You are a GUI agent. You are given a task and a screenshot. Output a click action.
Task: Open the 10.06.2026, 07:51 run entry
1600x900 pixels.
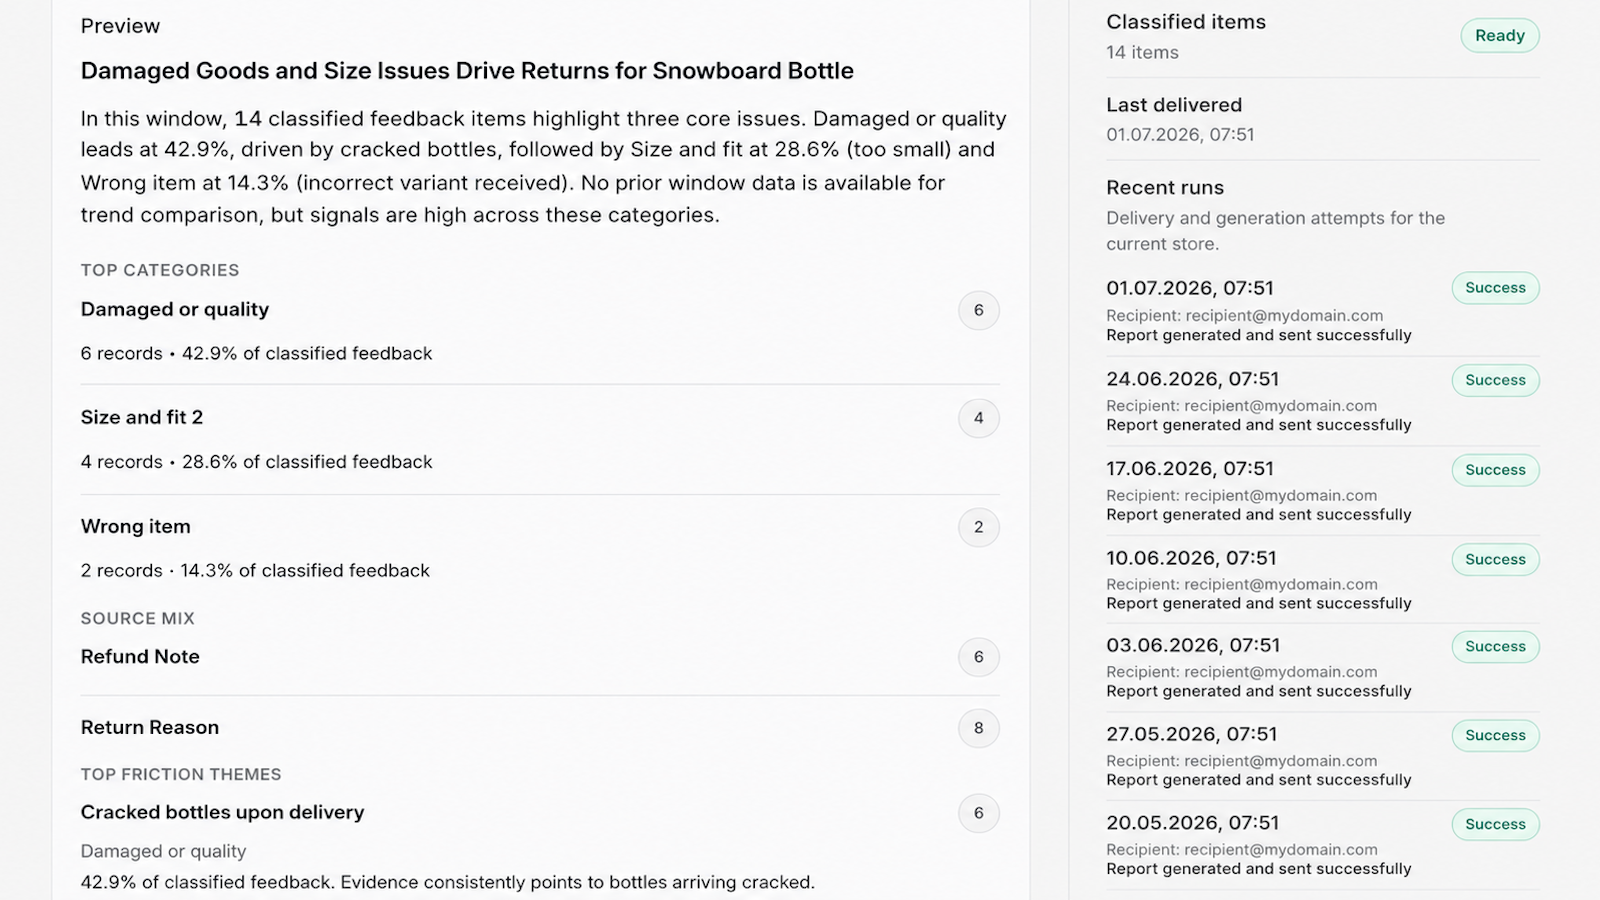(x=1322, y=580)
